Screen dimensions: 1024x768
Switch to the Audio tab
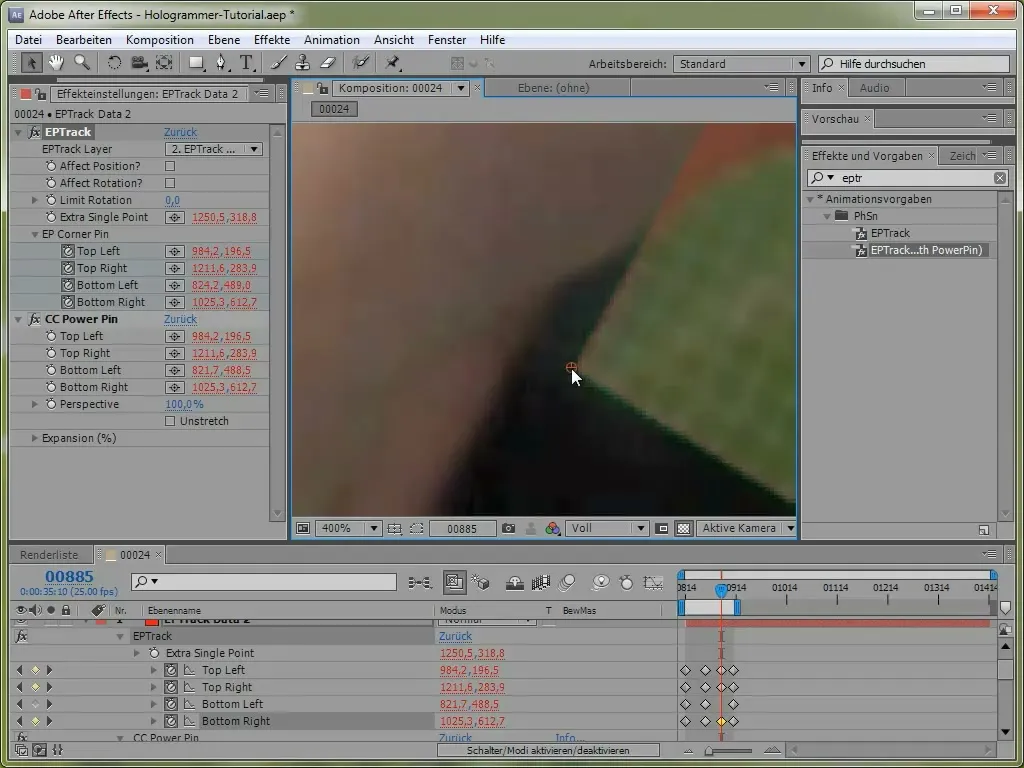(874, 88)
